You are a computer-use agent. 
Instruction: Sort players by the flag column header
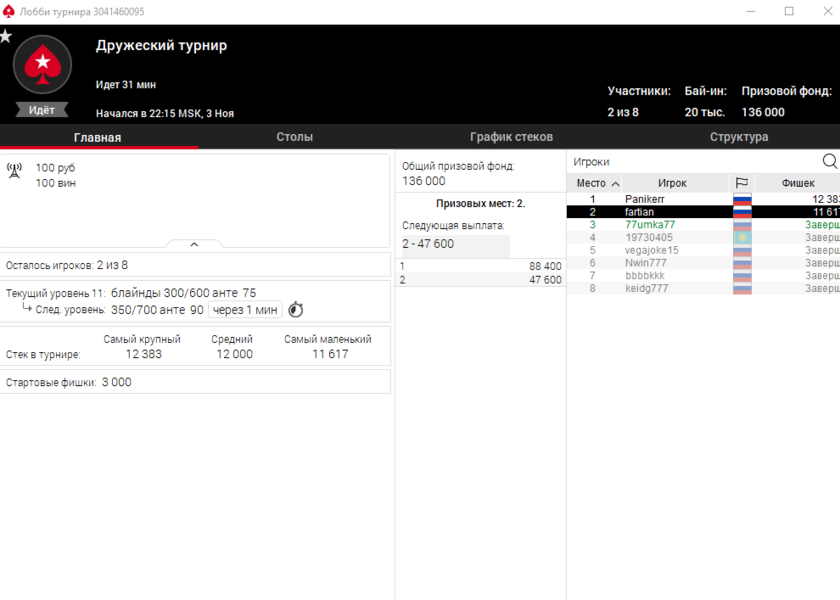[x=741, y=183]
